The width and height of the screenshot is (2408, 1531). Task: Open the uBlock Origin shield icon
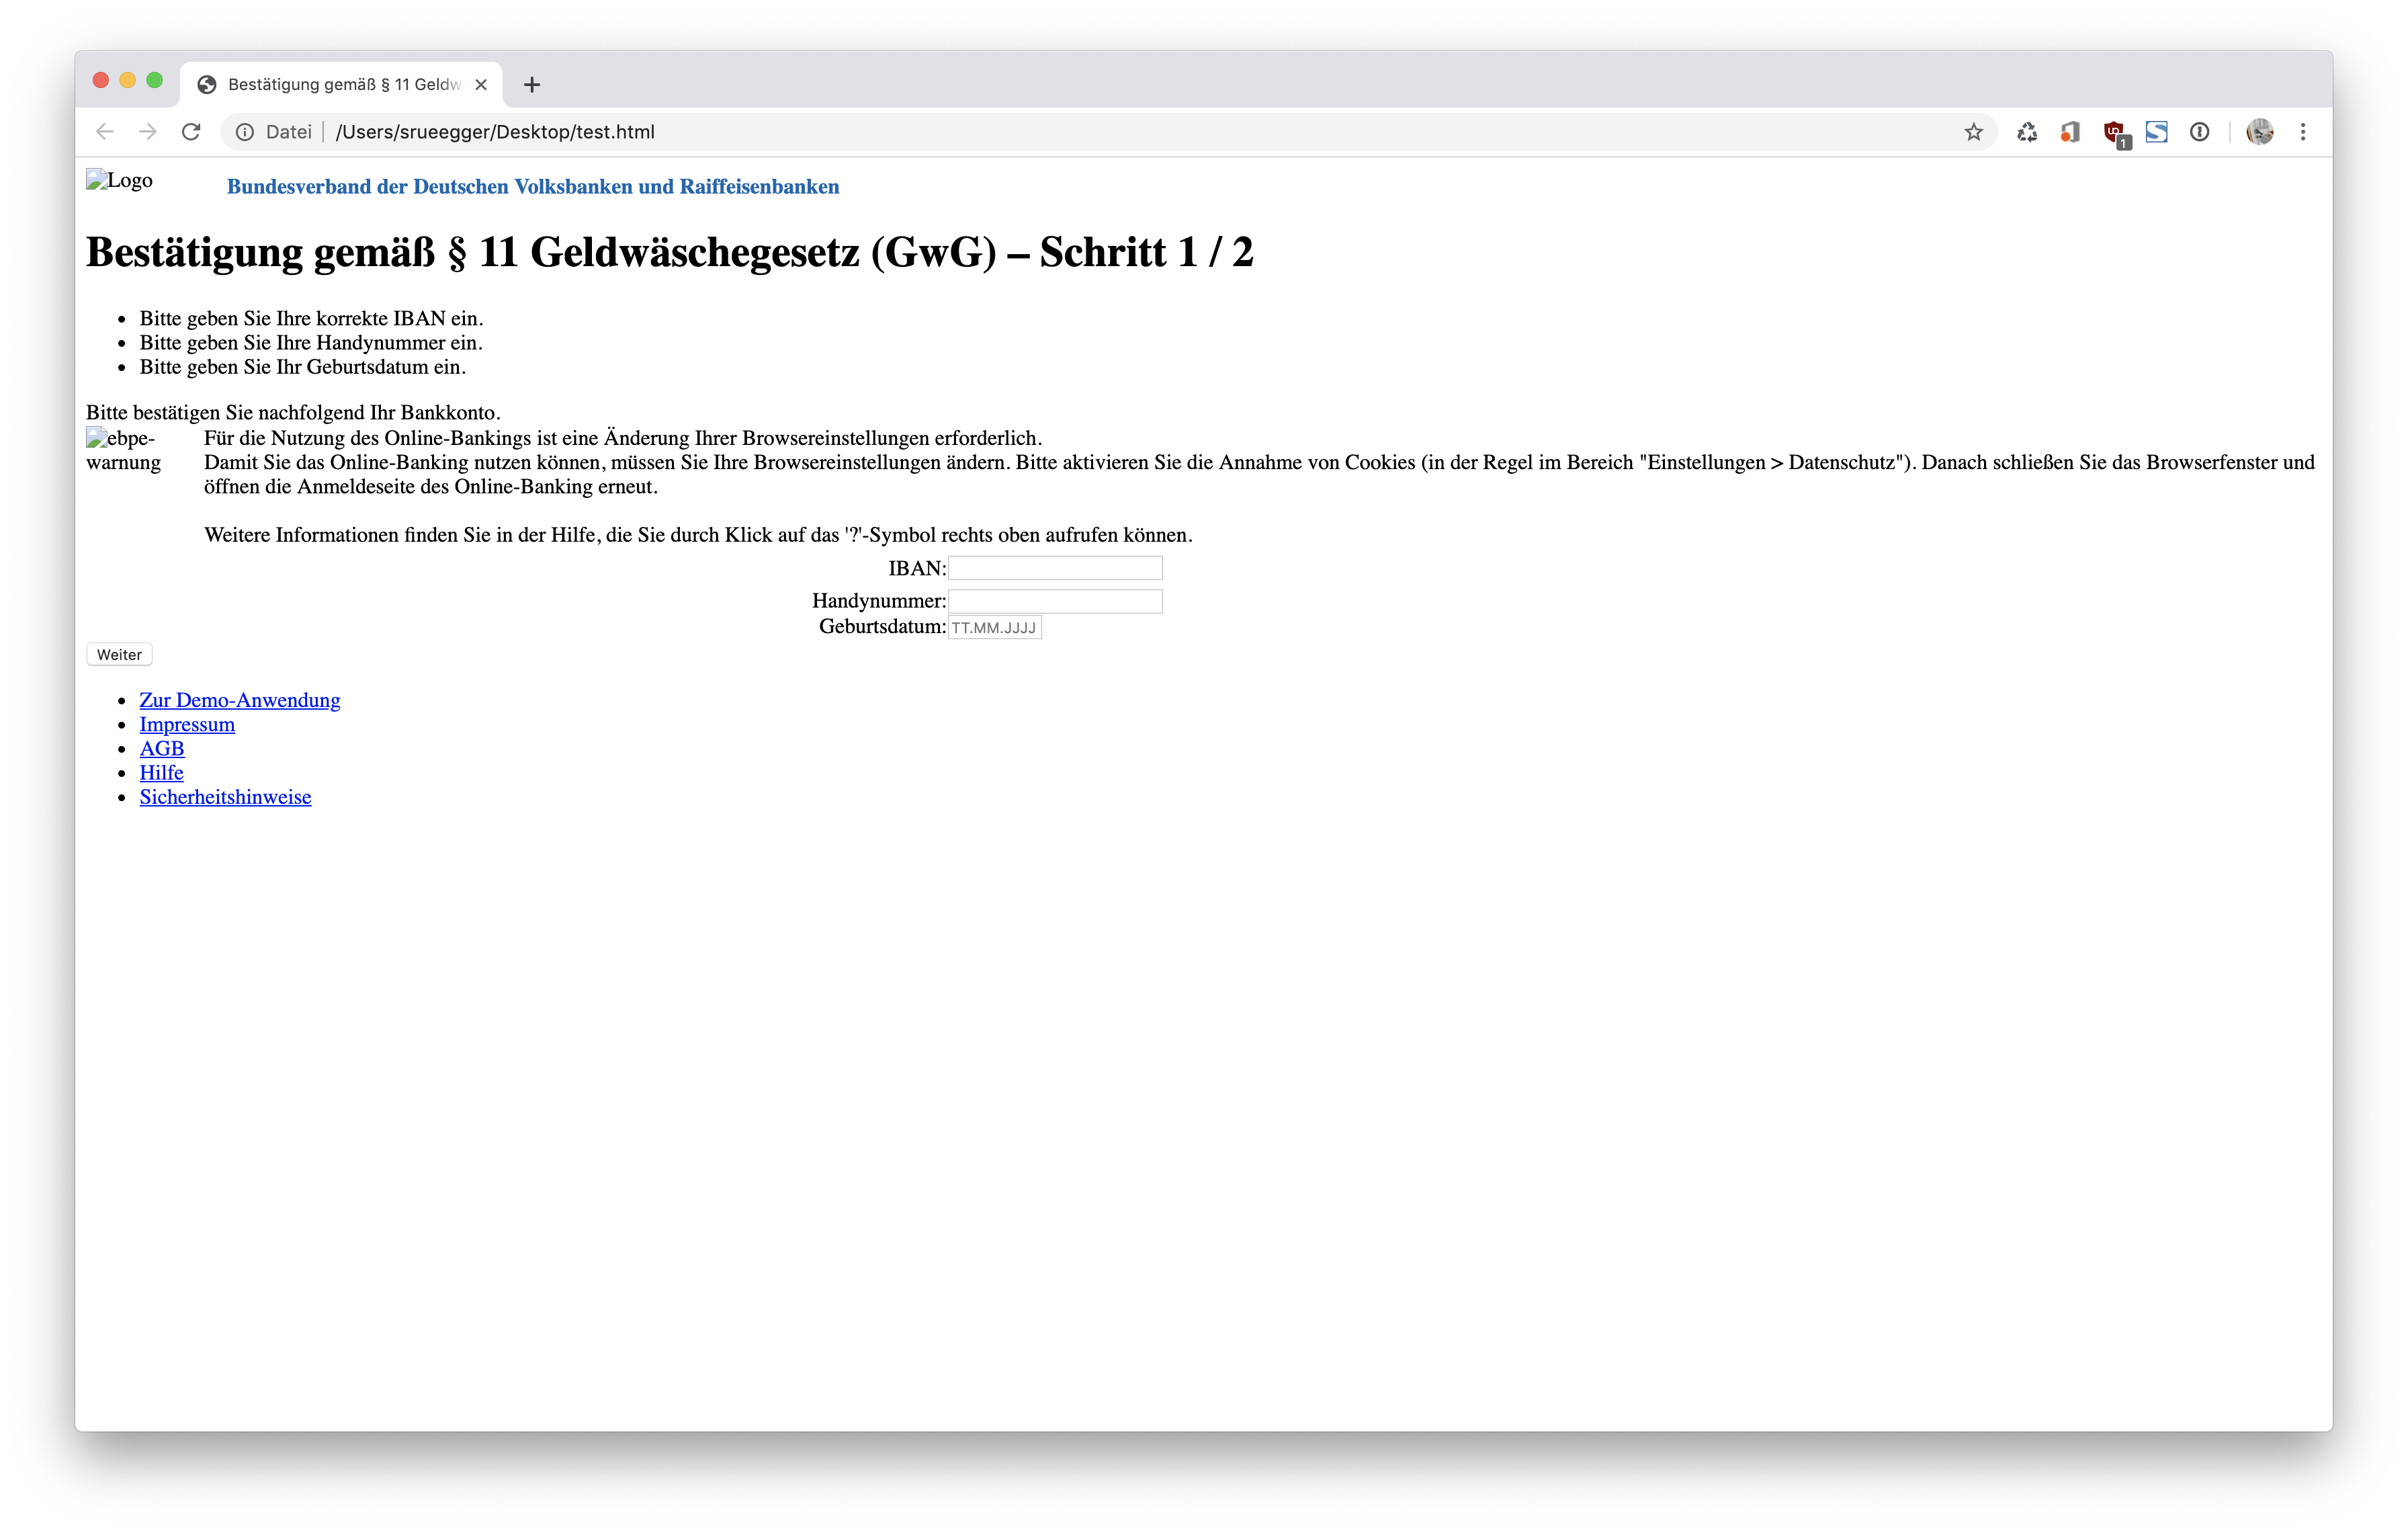click(x=2115, y=133)
